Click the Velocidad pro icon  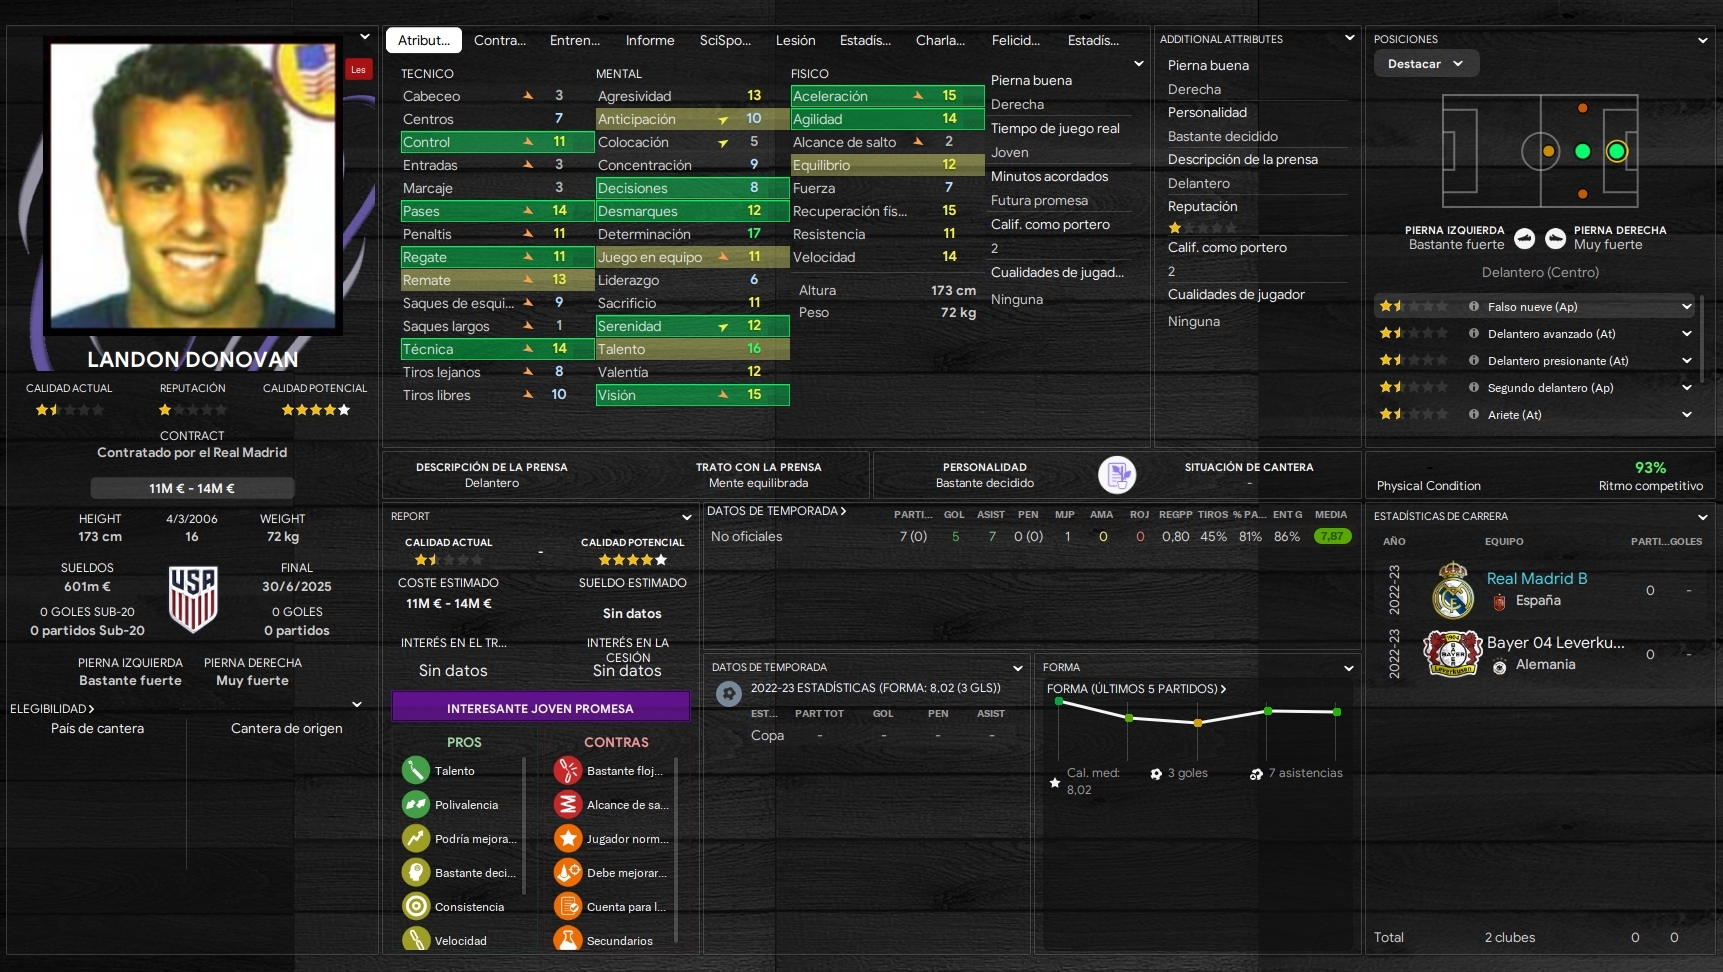(415, 941)
